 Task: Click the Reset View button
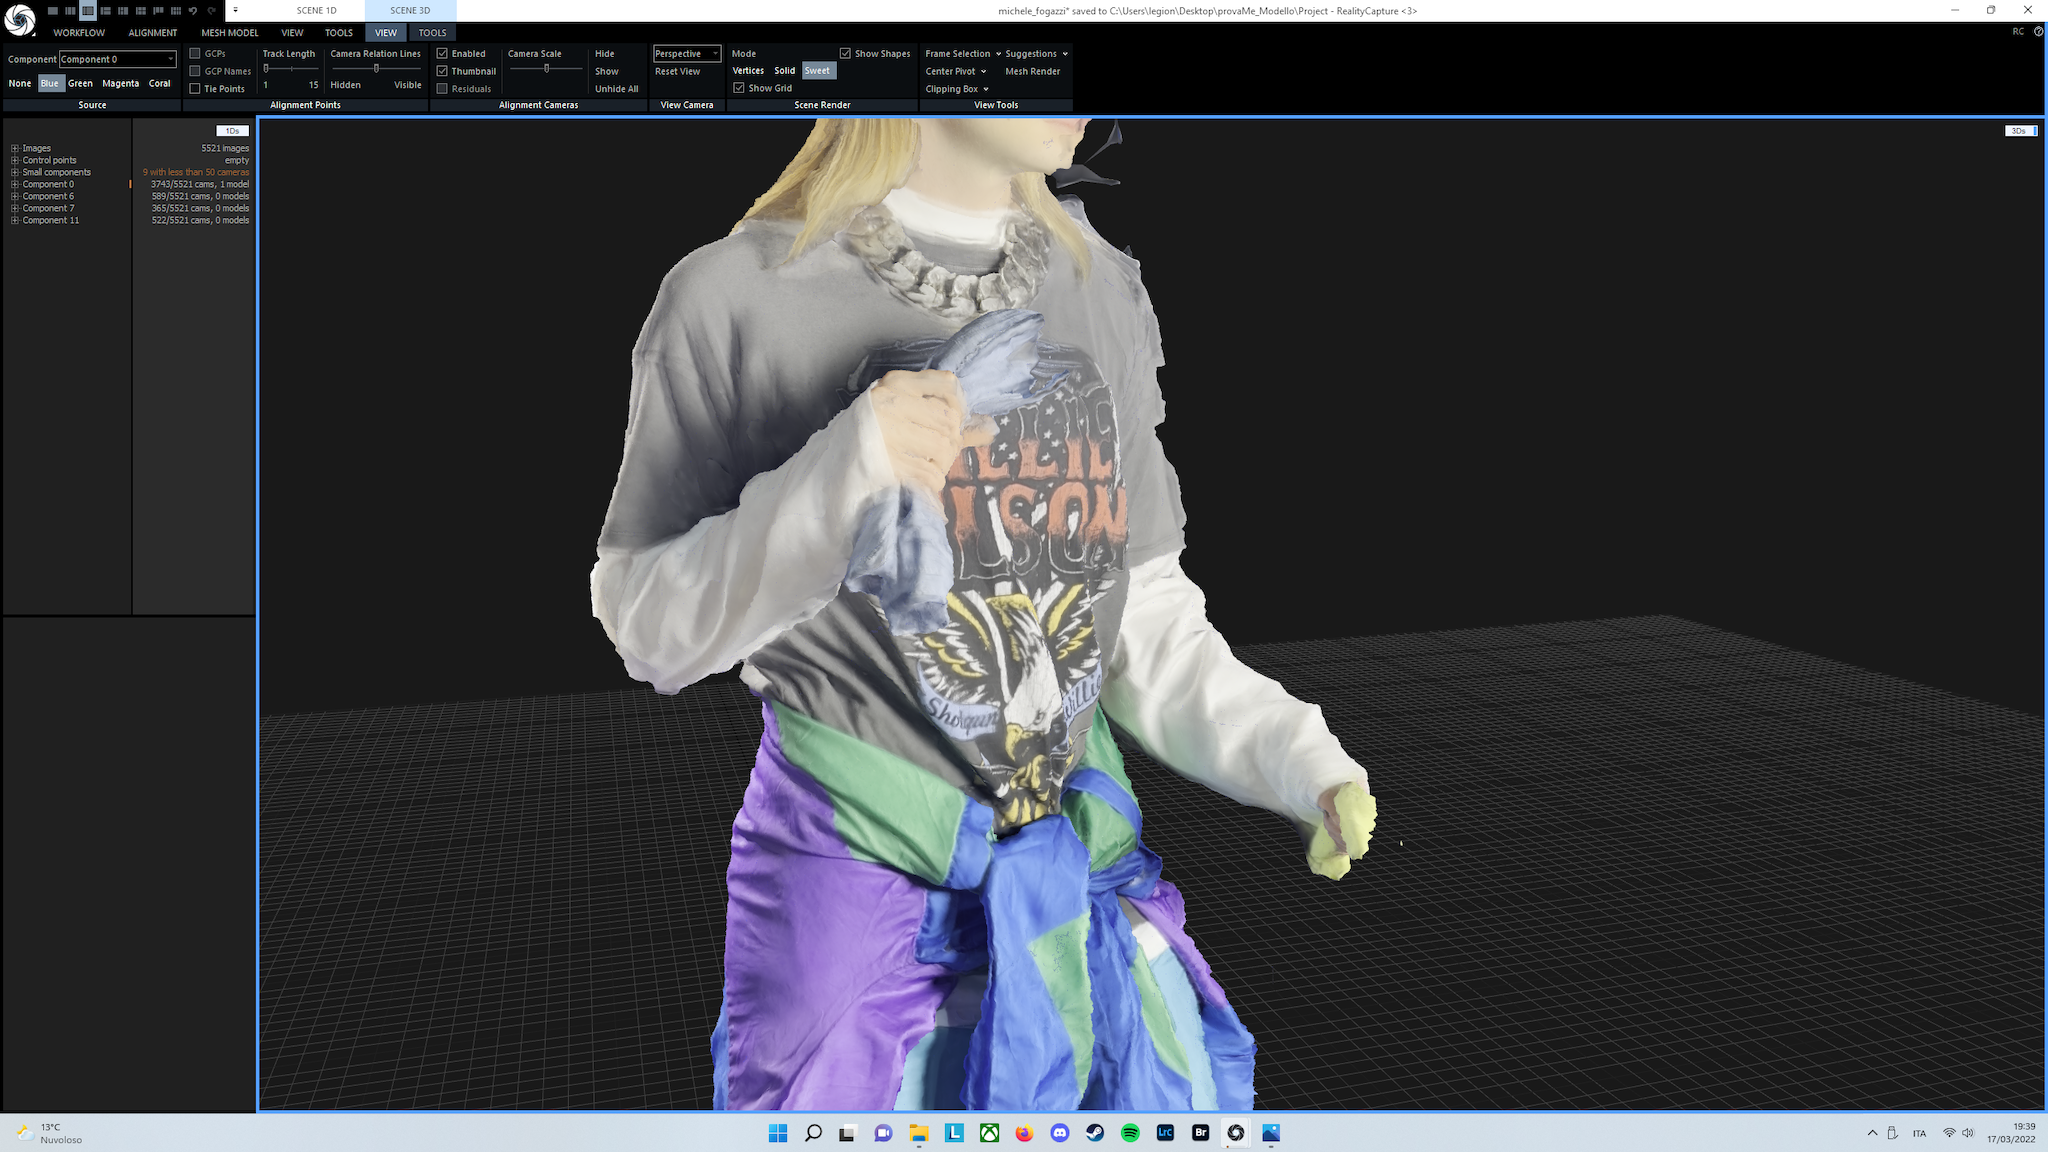click(x=677, y=72)
